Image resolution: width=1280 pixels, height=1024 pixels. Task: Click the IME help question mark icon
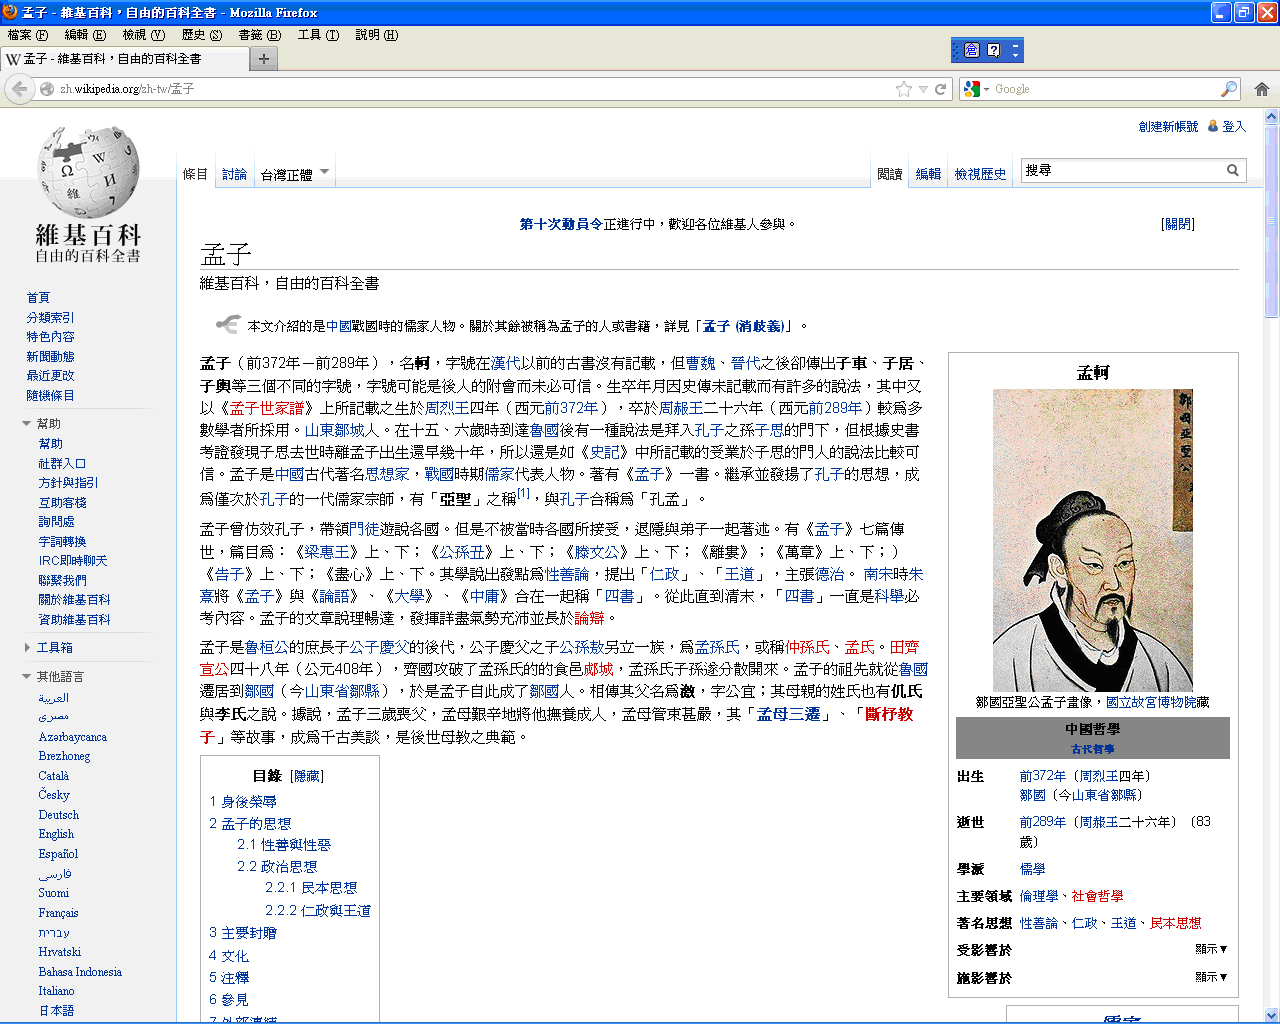[x=993, y=50]
